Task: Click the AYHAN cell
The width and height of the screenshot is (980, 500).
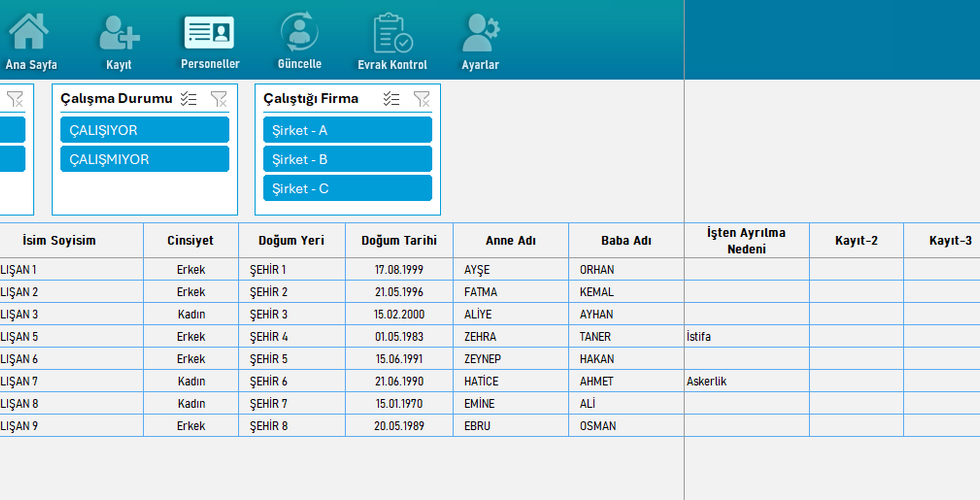Action: click(x=626, y=314)
